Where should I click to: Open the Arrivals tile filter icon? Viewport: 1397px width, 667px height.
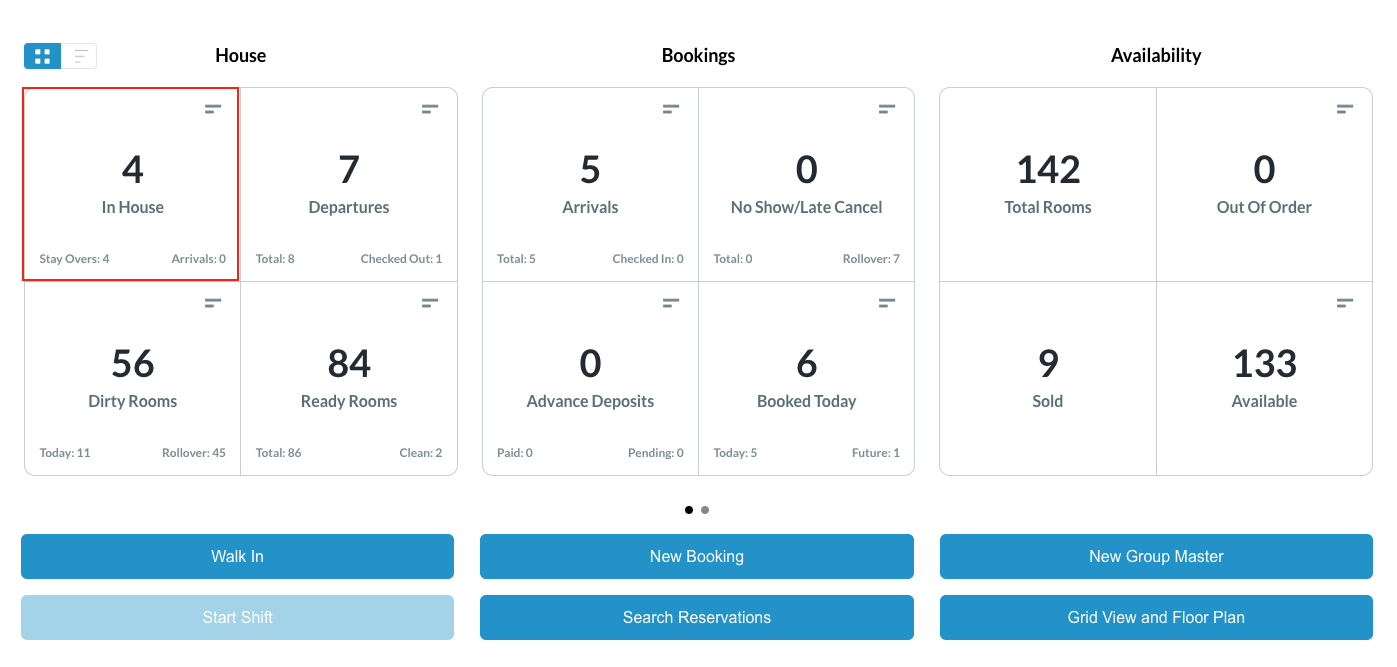(x=671, y=109)
